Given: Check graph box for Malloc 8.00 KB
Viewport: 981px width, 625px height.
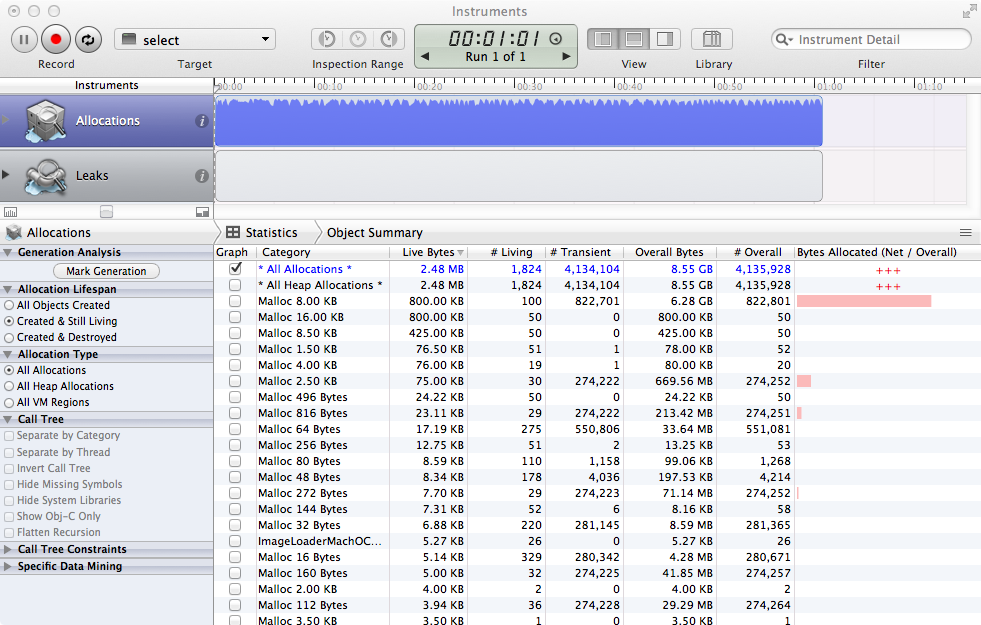Looking at the screenshot, I should (235, 301).
